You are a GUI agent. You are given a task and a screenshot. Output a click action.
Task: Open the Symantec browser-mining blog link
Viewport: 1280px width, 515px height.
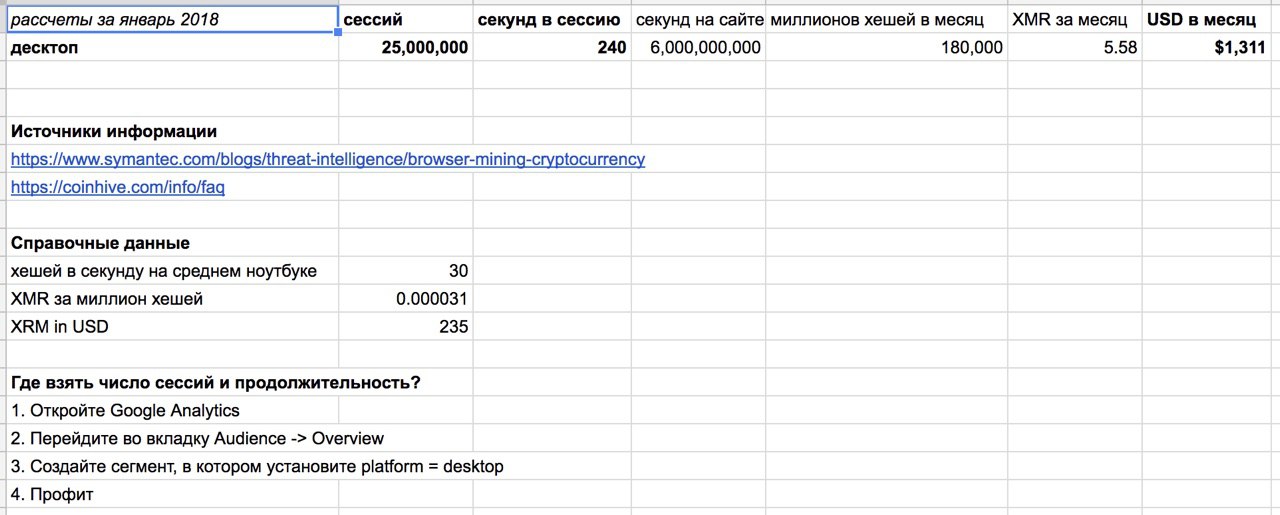(328, 159)
